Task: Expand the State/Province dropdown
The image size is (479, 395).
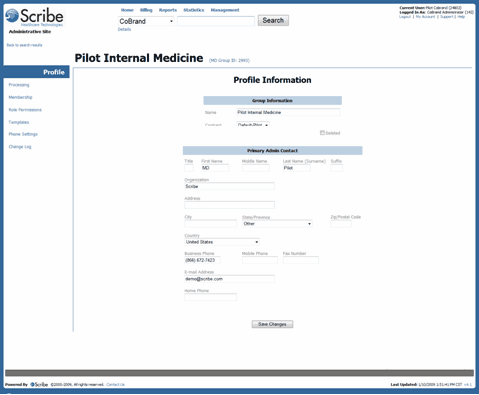Action: coord(277,224)
